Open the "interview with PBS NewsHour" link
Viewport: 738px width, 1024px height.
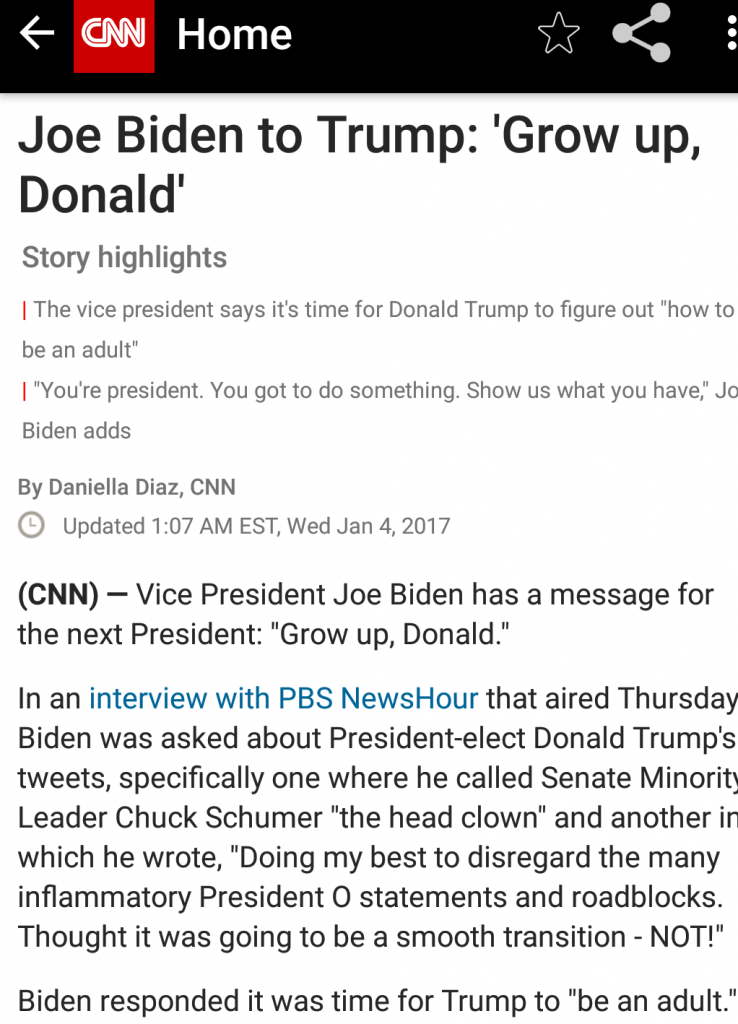(x=284, y=697)
